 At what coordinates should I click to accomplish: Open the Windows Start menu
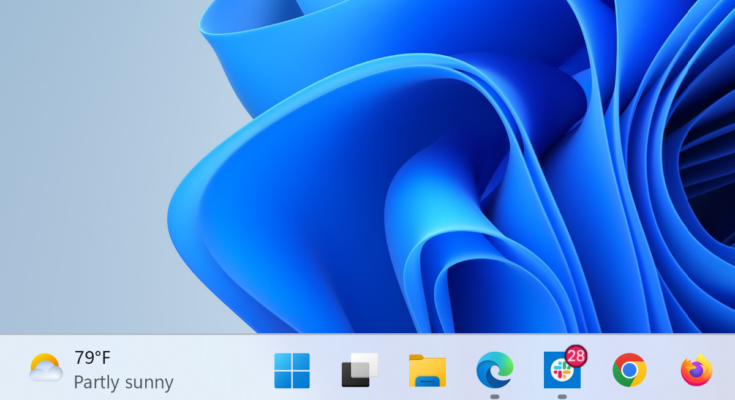pos(292,370)
